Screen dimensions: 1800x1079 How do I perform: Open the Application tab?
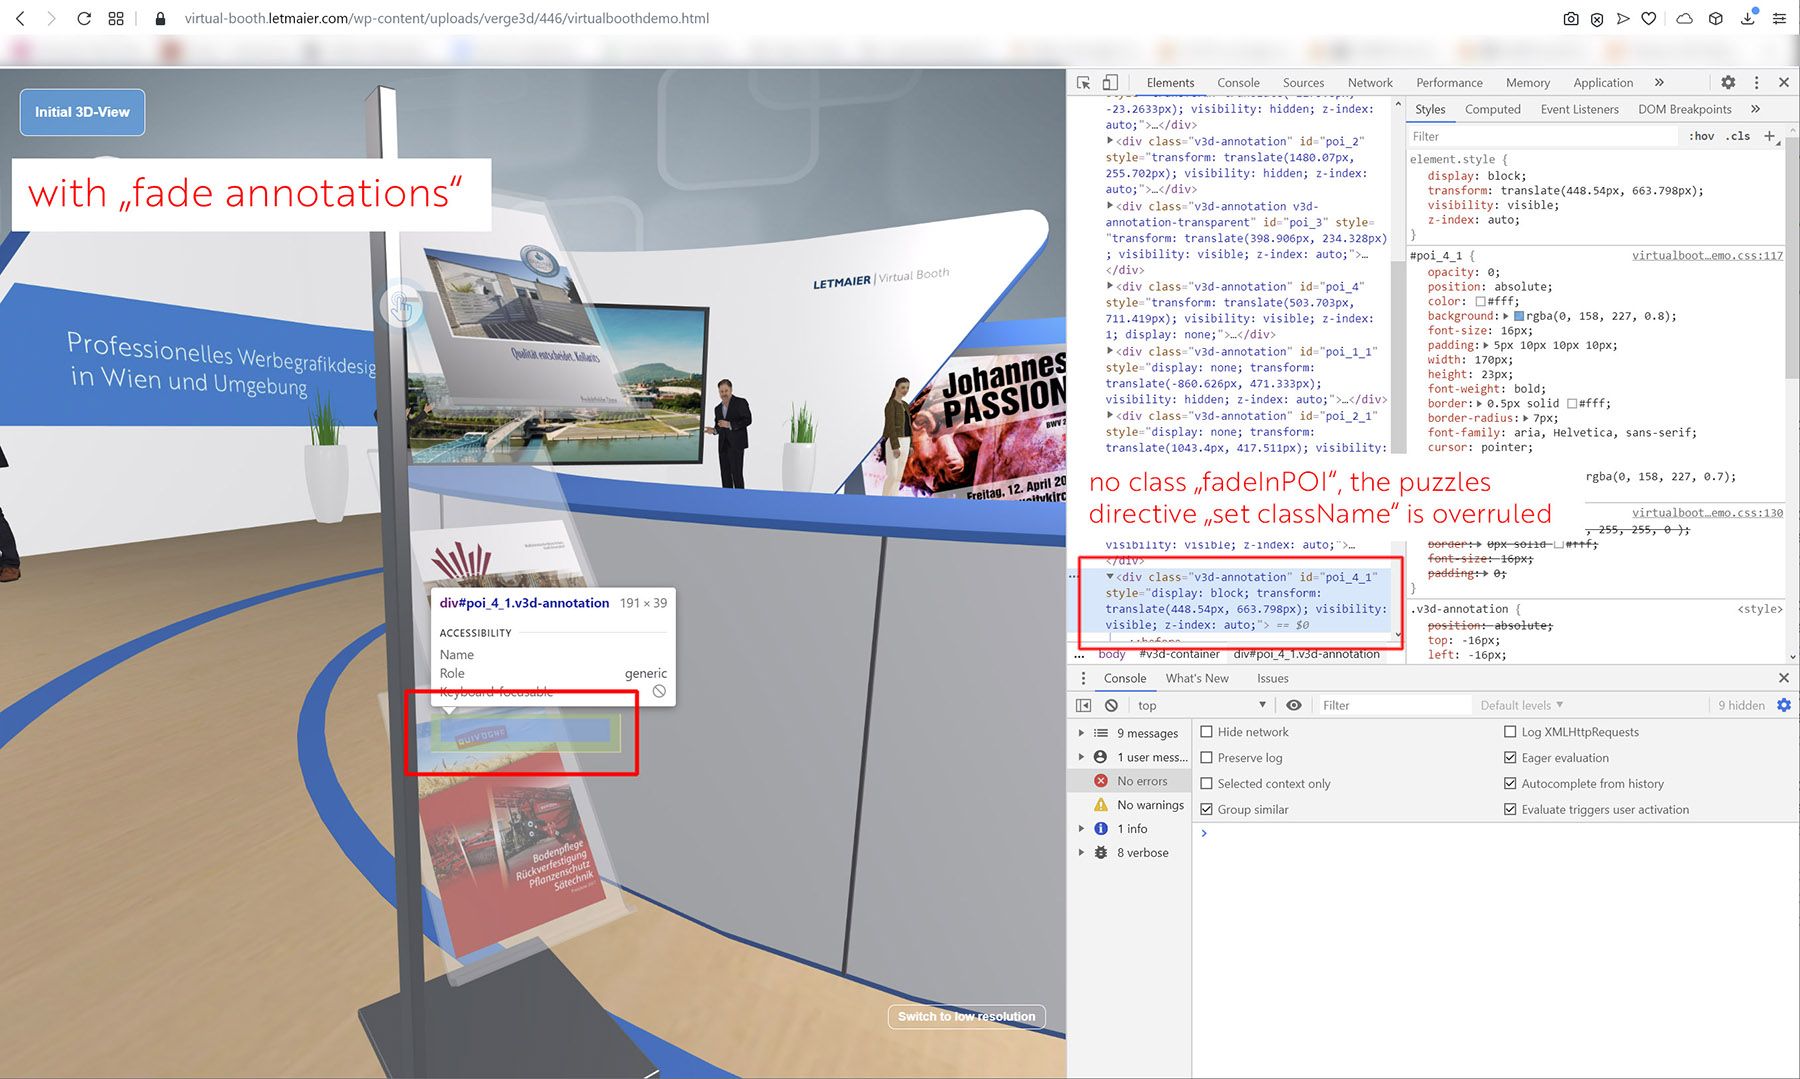[1603, 83]
